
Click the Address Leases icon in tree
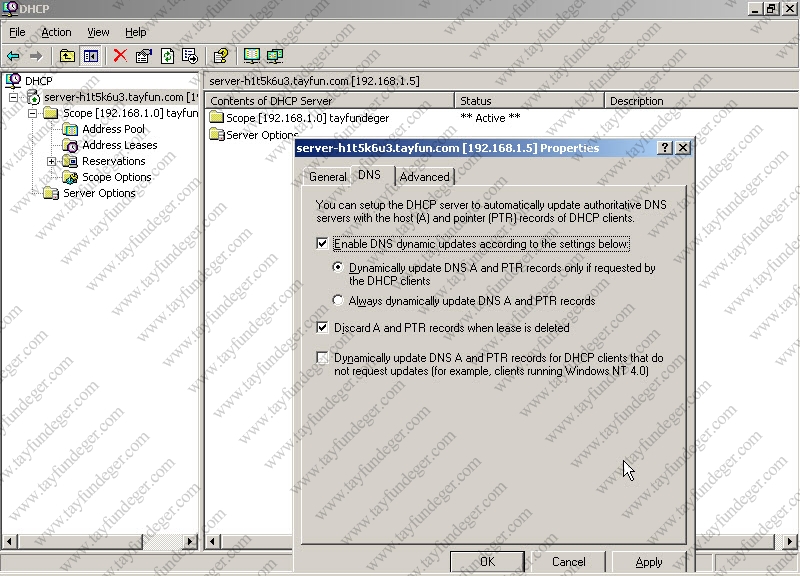[70, 145]
